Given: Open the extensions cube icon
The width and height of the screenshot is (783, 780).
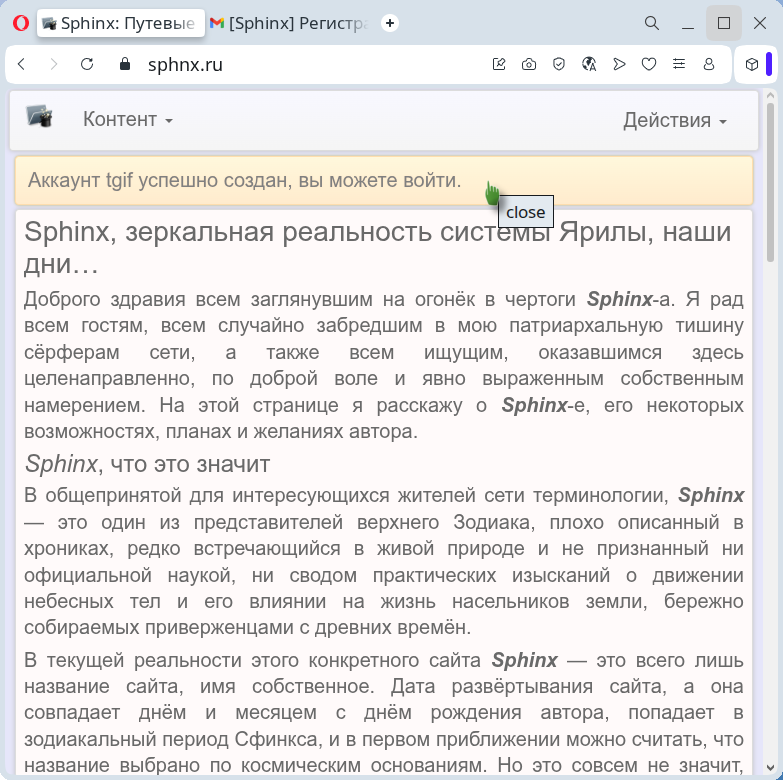Looking at the screenshot, I should (x=752, y=64).
